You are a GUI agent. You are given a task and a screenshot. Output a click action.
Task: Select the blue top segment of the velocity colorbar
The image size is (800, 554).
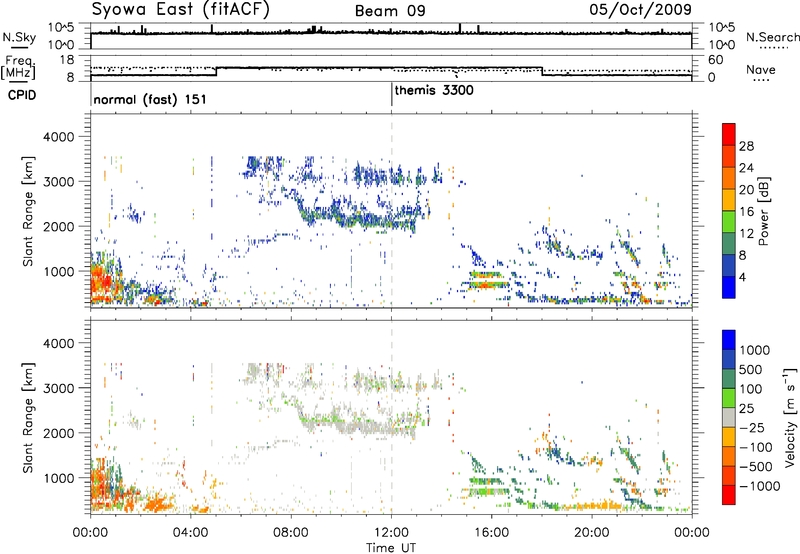point(729,340)
